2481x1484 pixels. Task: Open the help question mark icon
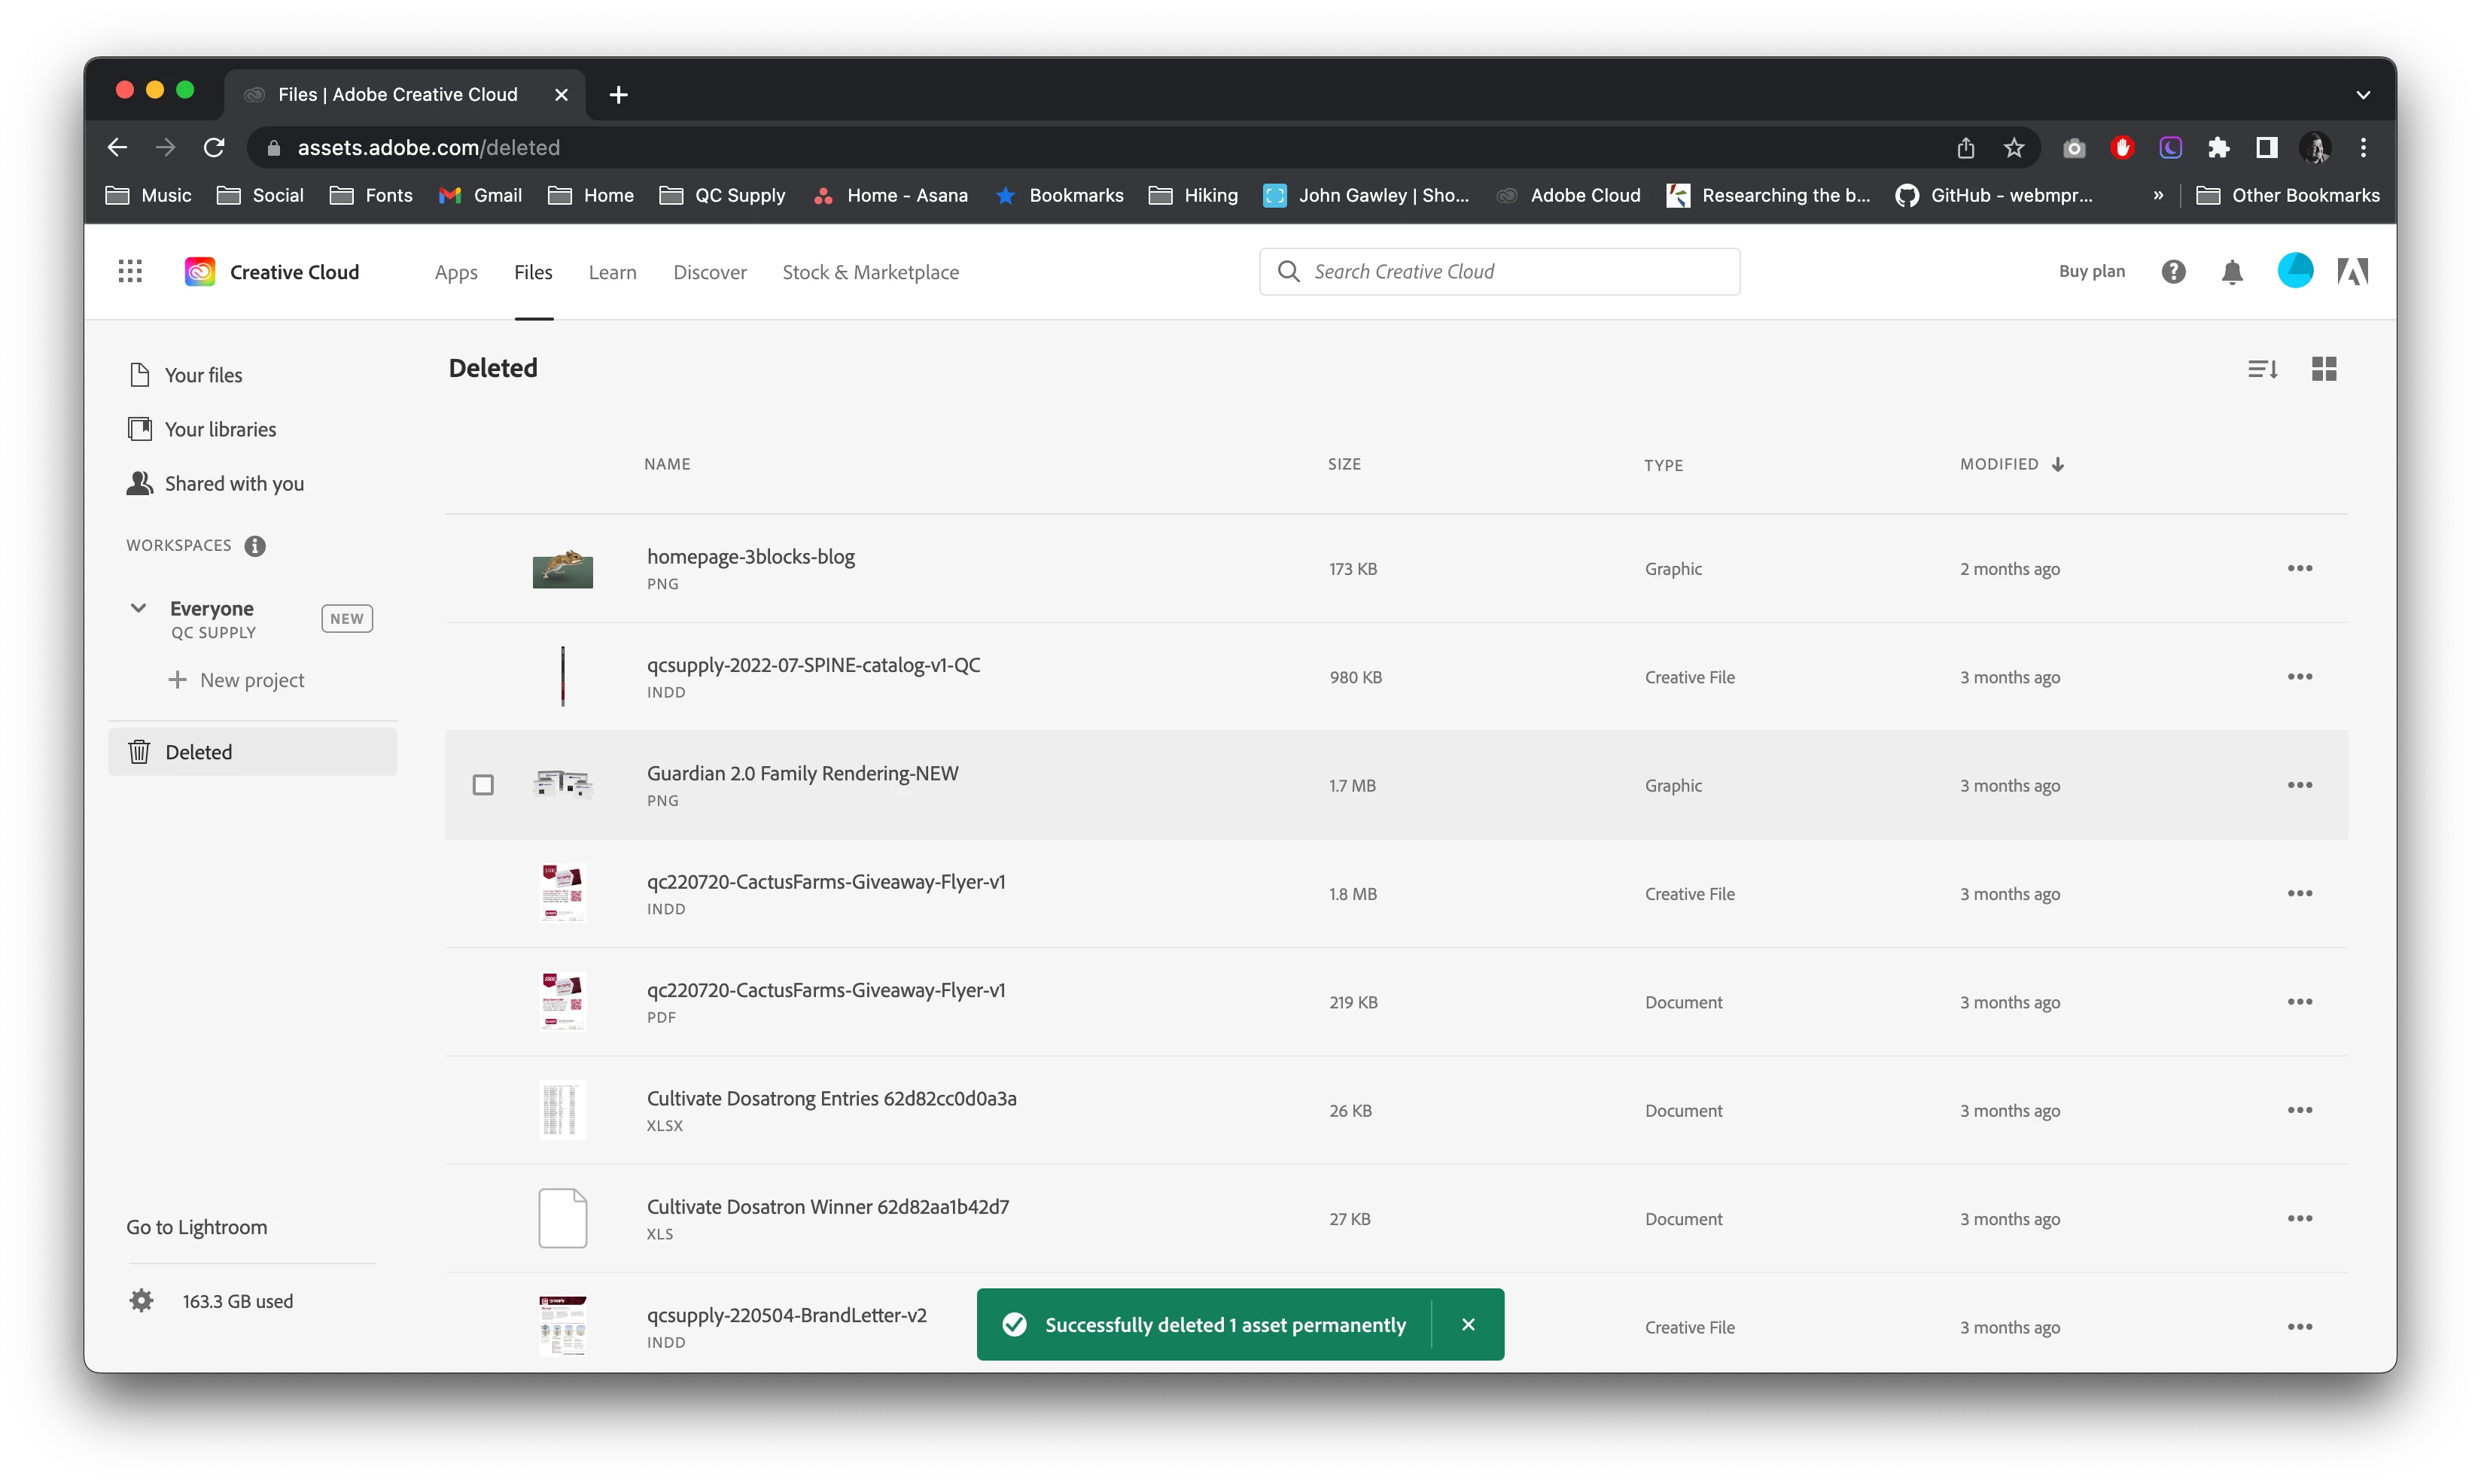click(x=2173, y=272)
